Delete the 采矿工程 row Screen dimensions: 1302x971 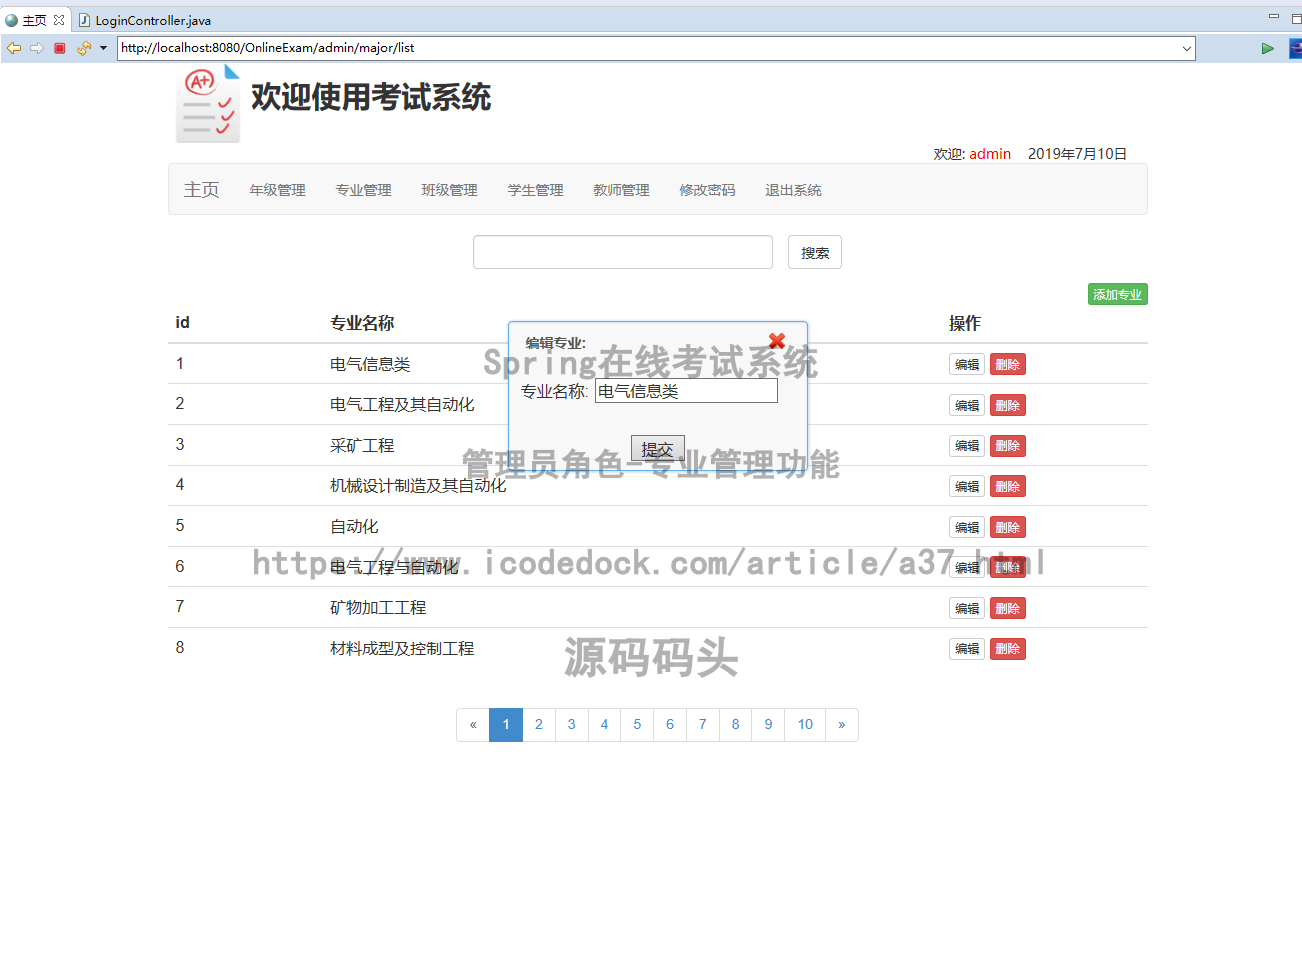pos(1007,446)
